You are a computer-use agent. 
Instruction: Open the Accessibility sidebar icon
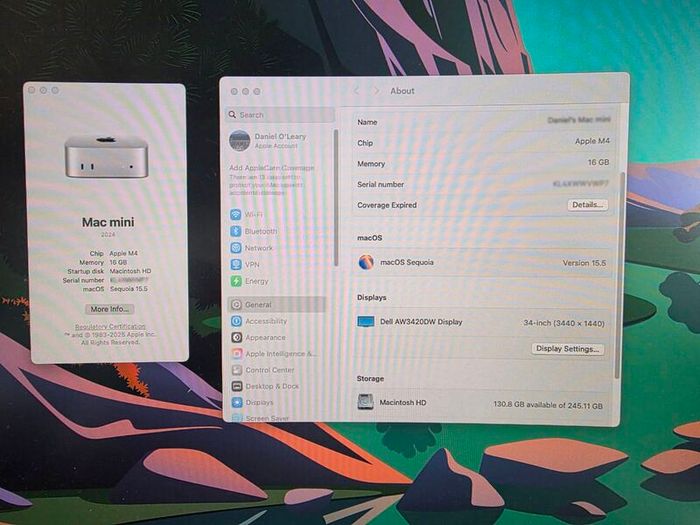(x=237, y=321)
